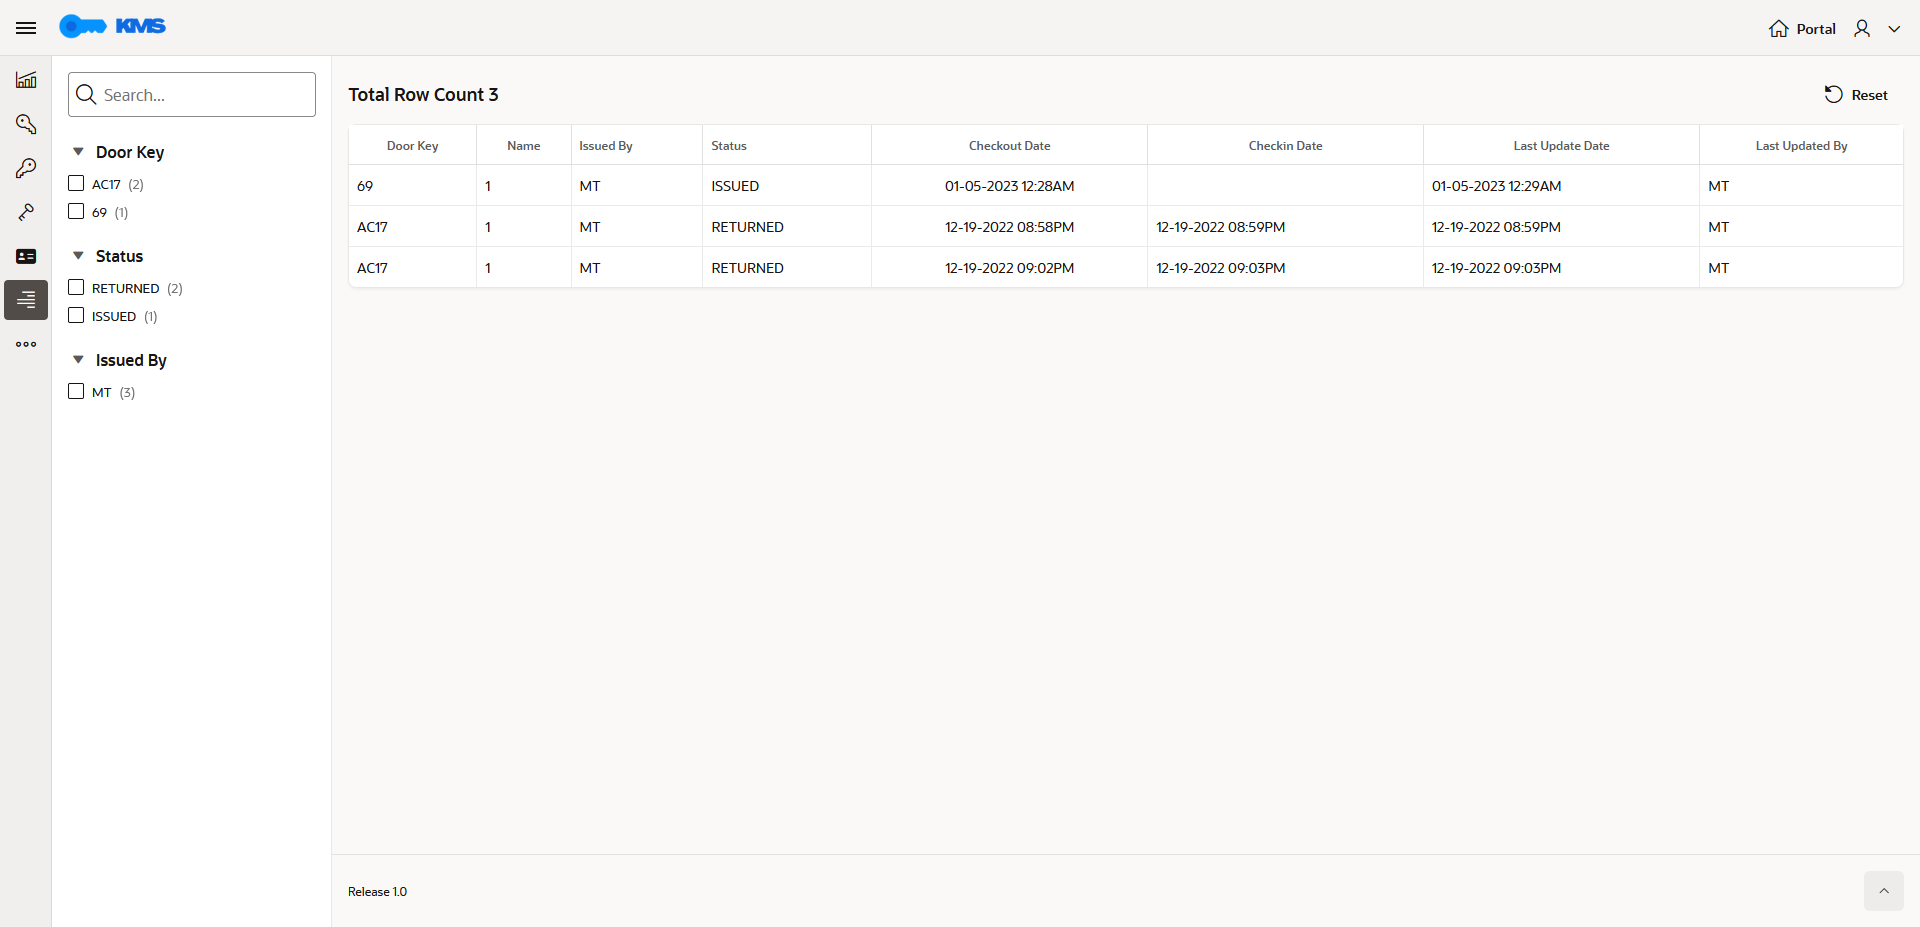The width and height of the screenshot is (1920, 927).
Task: Check the RETURNED status filter
Action: pos(76,287)
